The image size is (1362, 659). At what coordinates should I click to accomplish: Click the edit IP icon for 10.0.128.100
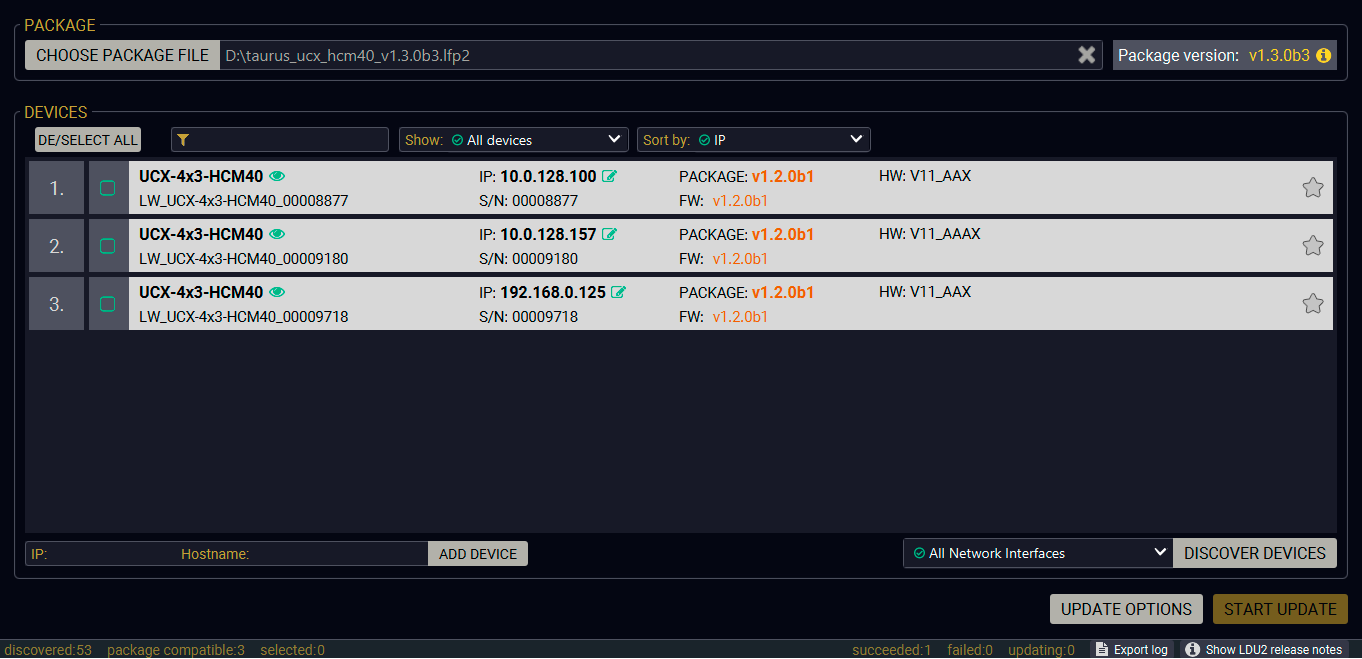click(x=609, y=177)
